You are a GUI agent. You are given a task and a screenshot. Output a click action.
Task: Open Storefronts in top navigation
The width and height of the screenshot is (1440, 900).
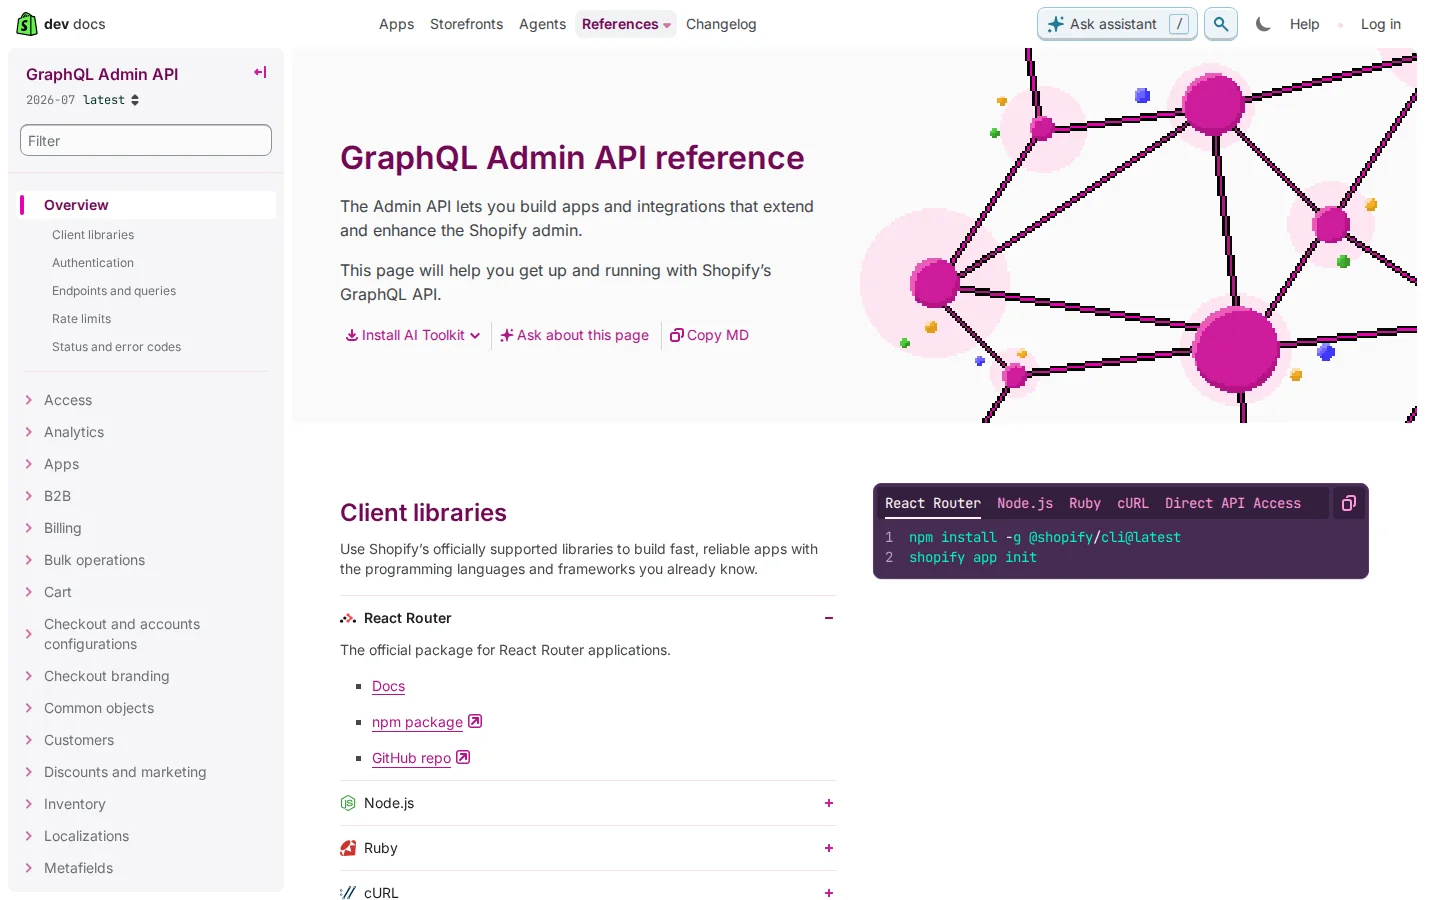tap(466, 24)
